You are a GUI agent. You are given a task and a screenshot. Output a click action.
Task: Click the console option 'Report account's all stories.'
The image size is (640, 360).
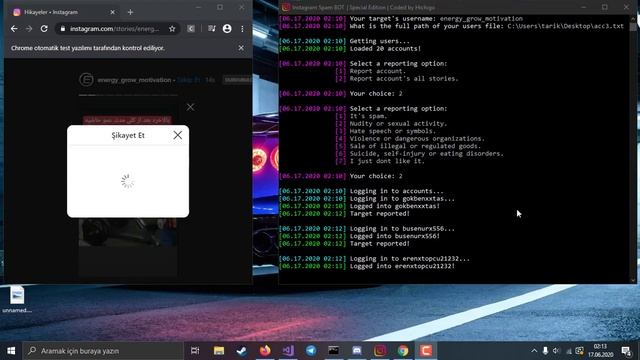(404, 78)
